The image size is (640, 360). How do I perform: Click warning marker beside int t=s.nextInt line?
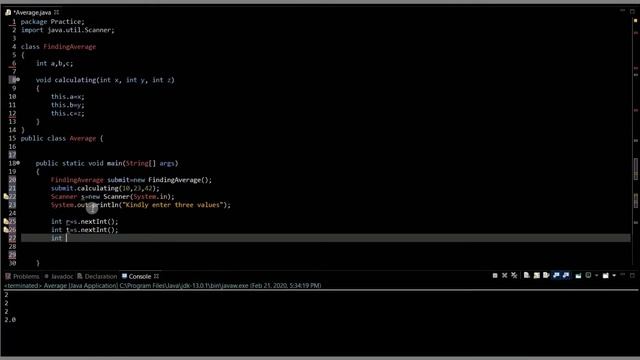[6, 230]
